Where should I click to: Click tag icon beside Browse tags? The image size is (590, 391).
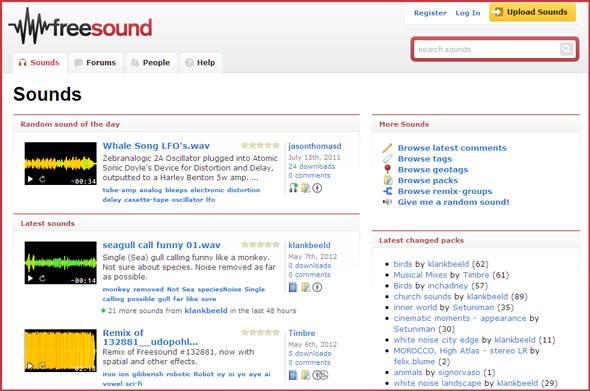[x=387, y=158]
